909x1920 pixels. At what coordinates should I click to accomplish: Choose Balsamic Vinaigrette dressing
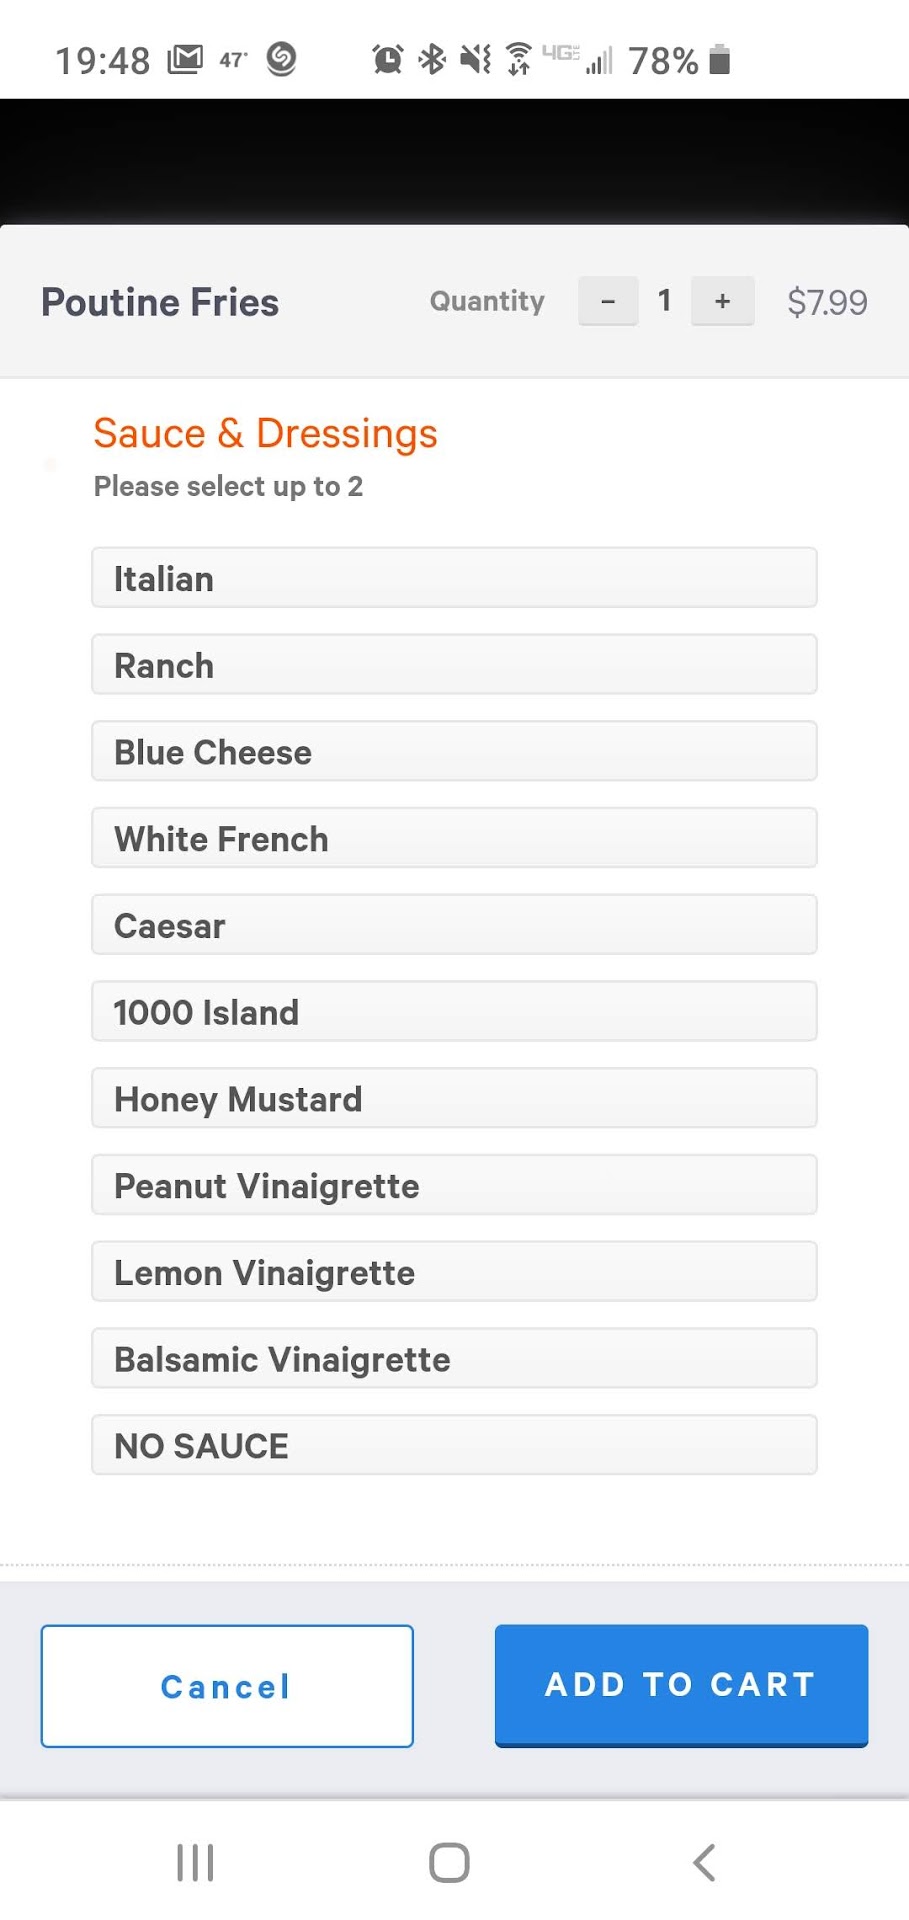click(x=454, y=1359)
